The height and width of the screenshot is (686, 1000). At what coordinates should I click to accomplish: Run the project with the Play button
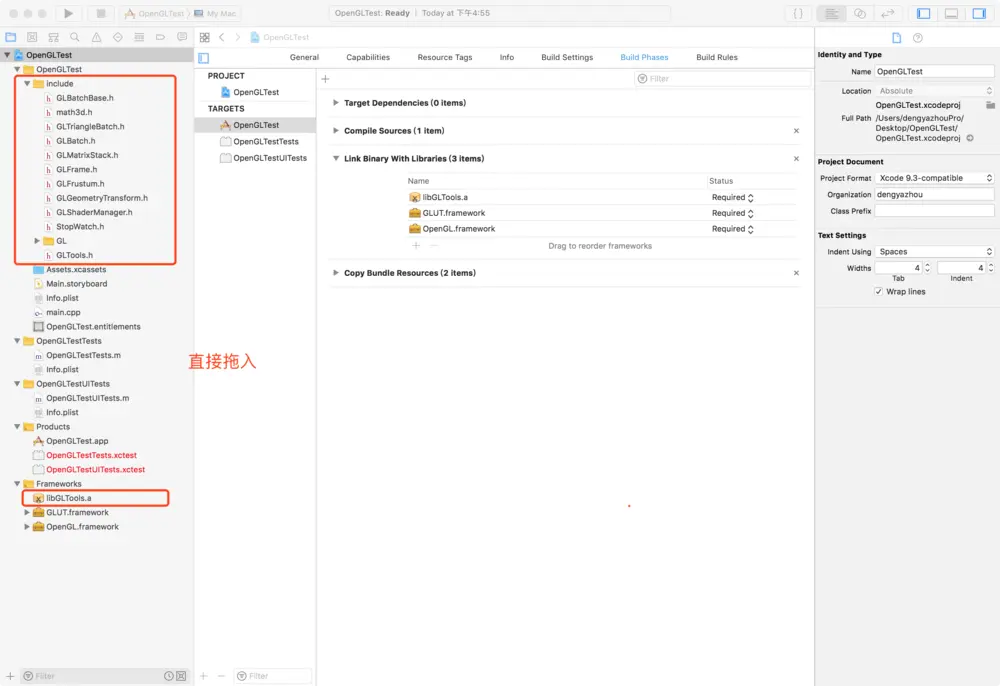(x=68, y=13)
